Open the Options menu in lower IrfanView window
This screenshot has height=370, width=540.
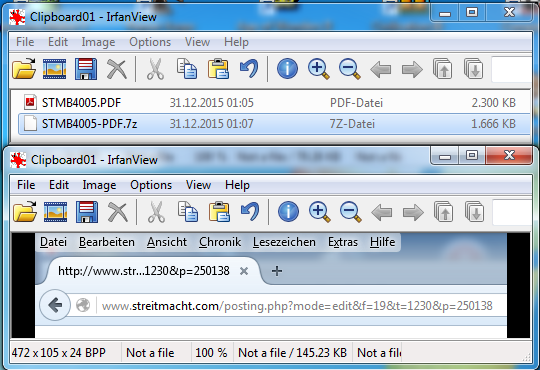coord(151,185)
